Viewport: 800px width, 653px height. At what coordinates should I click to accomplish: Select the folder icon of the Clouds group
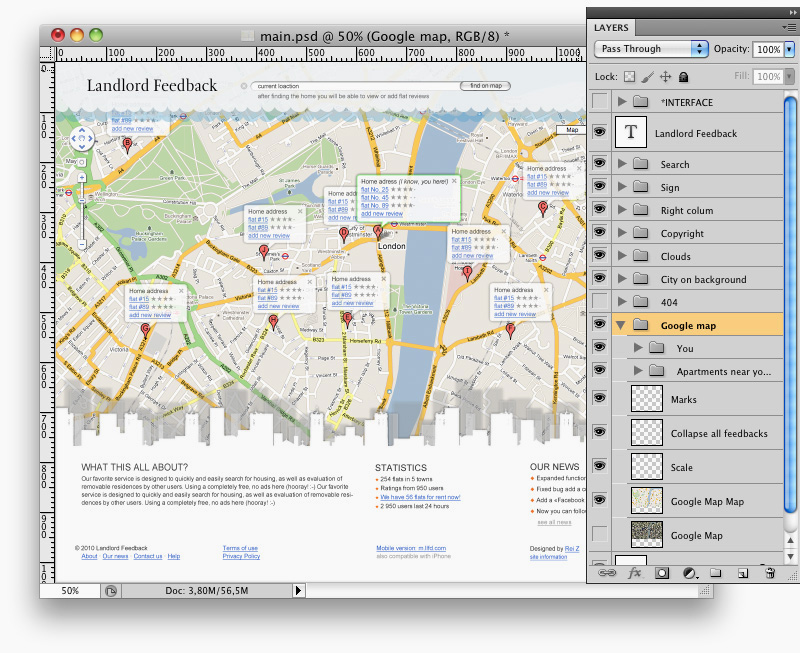click(x=641, y=256)
